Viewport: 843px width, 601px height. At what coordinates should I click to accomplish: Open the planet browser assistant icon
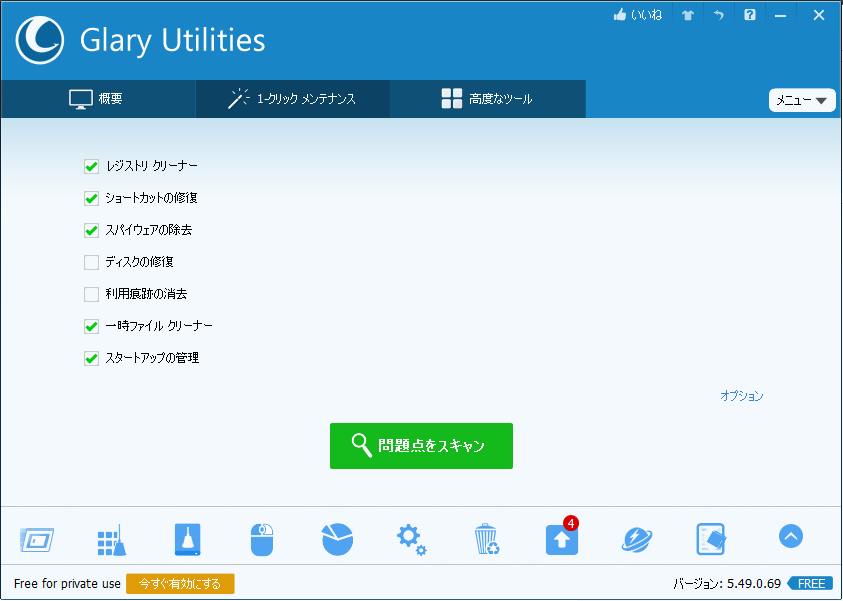pos(637,539)
